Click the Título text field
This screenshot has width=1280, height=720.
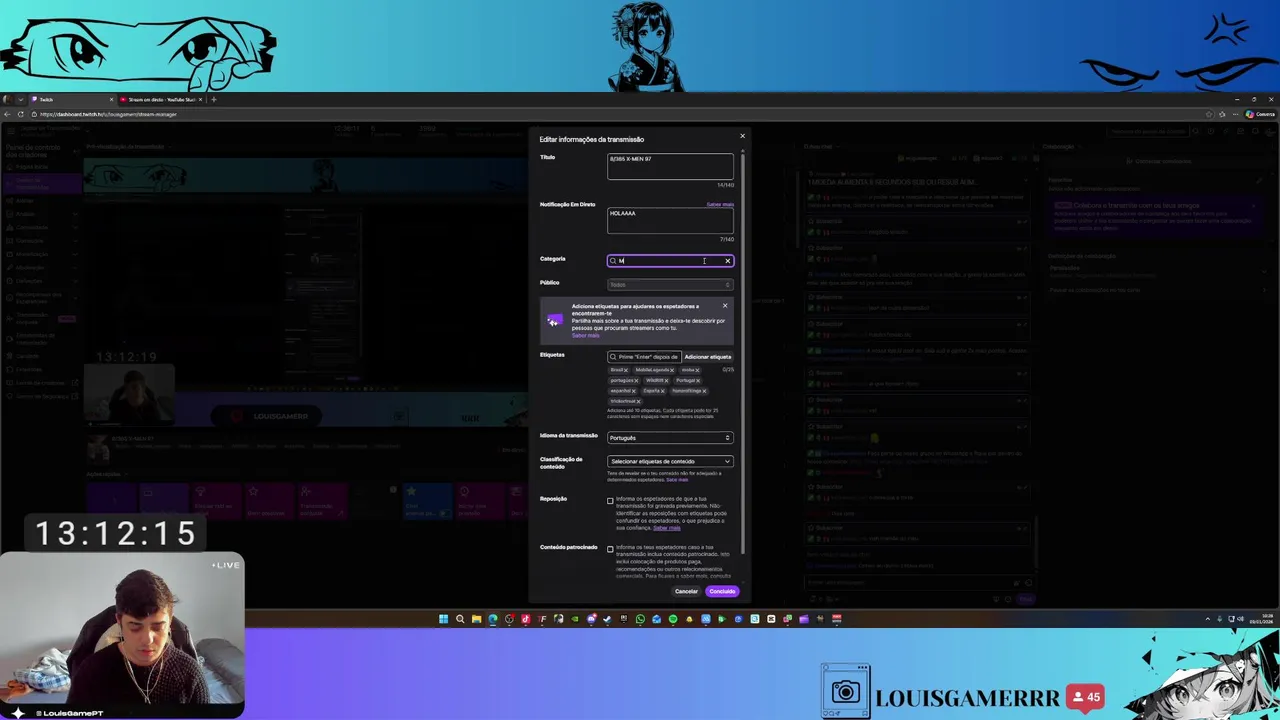pos(670,166)
